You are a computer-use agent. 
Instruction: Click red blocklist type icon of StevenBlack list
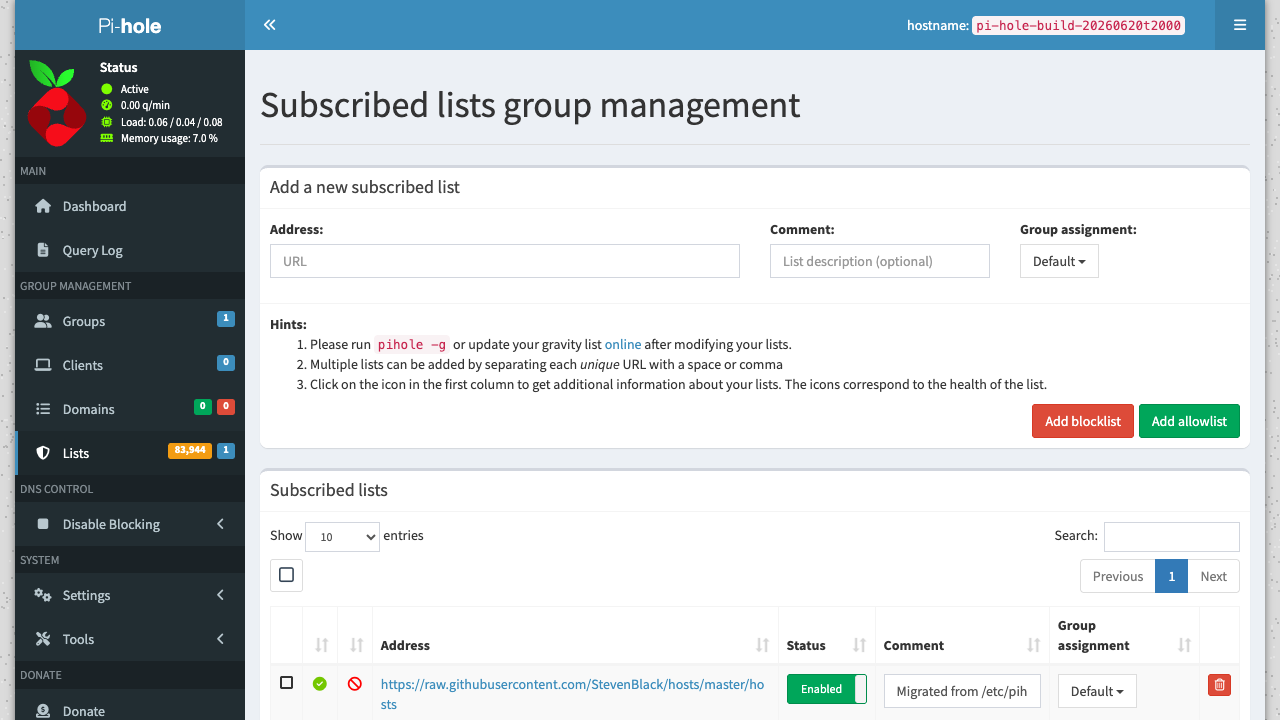coord(355,684)
